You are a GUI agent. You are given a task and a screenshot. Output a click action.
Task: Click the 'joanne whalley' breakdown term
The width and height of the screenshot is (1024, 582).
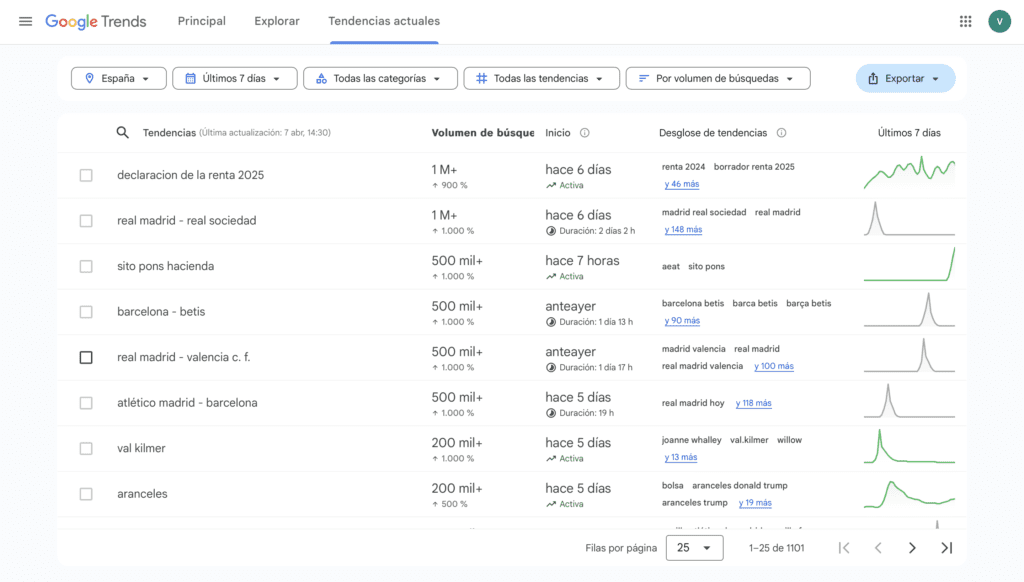pos(692,440)
